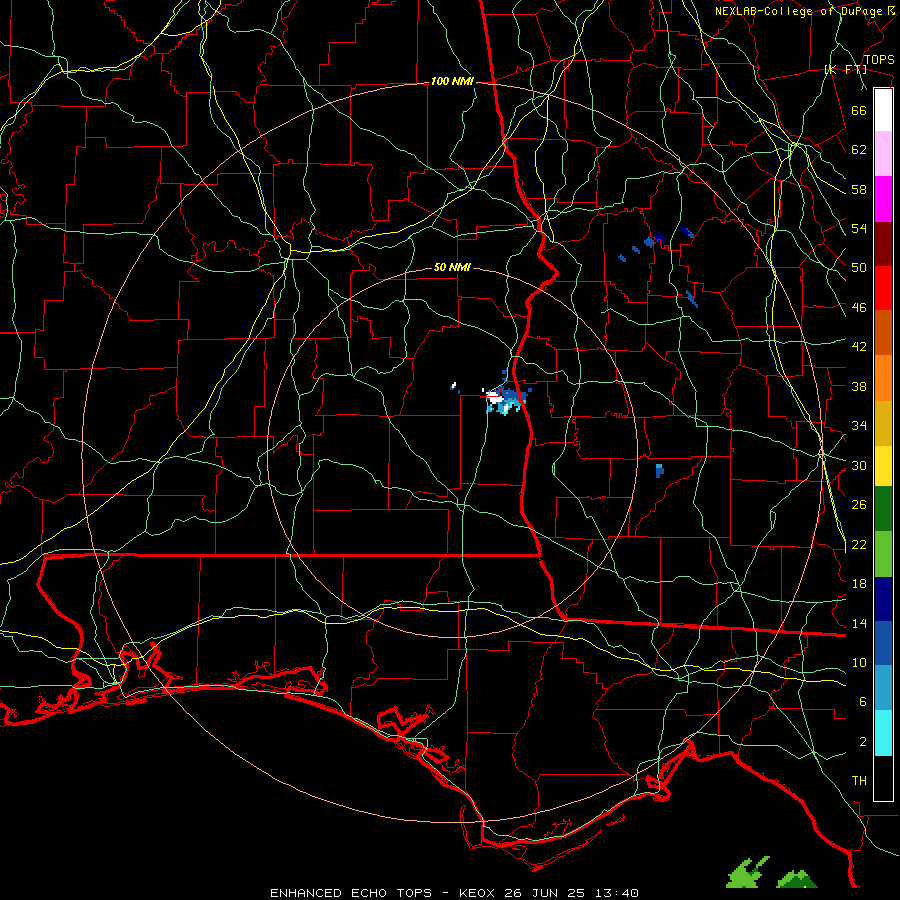Image resolution: width=900 pixels, height=900 pixels.
Task: Select the magenta legend swatch
Action: (x=883, y=199)
